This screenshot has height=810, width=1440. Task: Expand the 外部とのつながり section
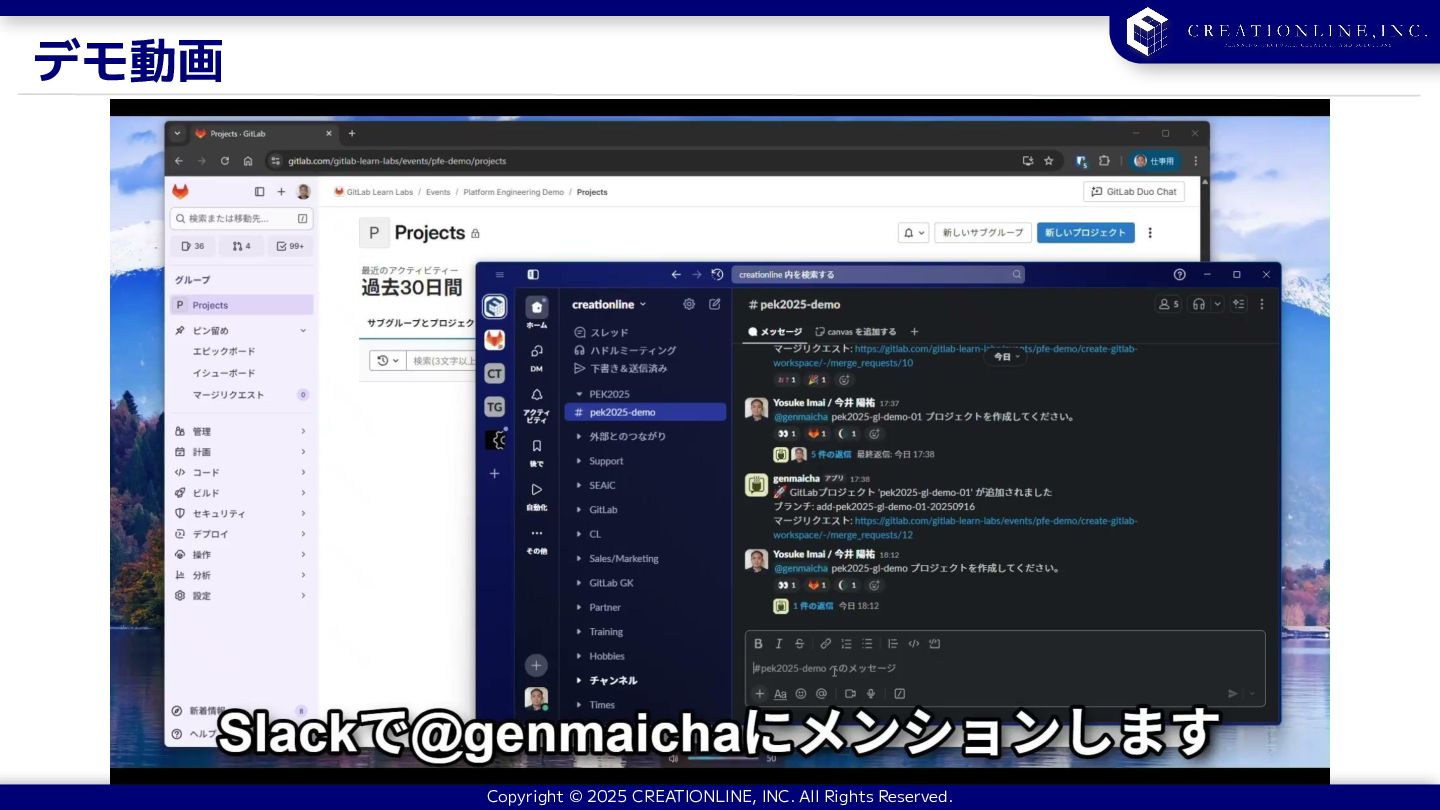(x=579, y=436)
